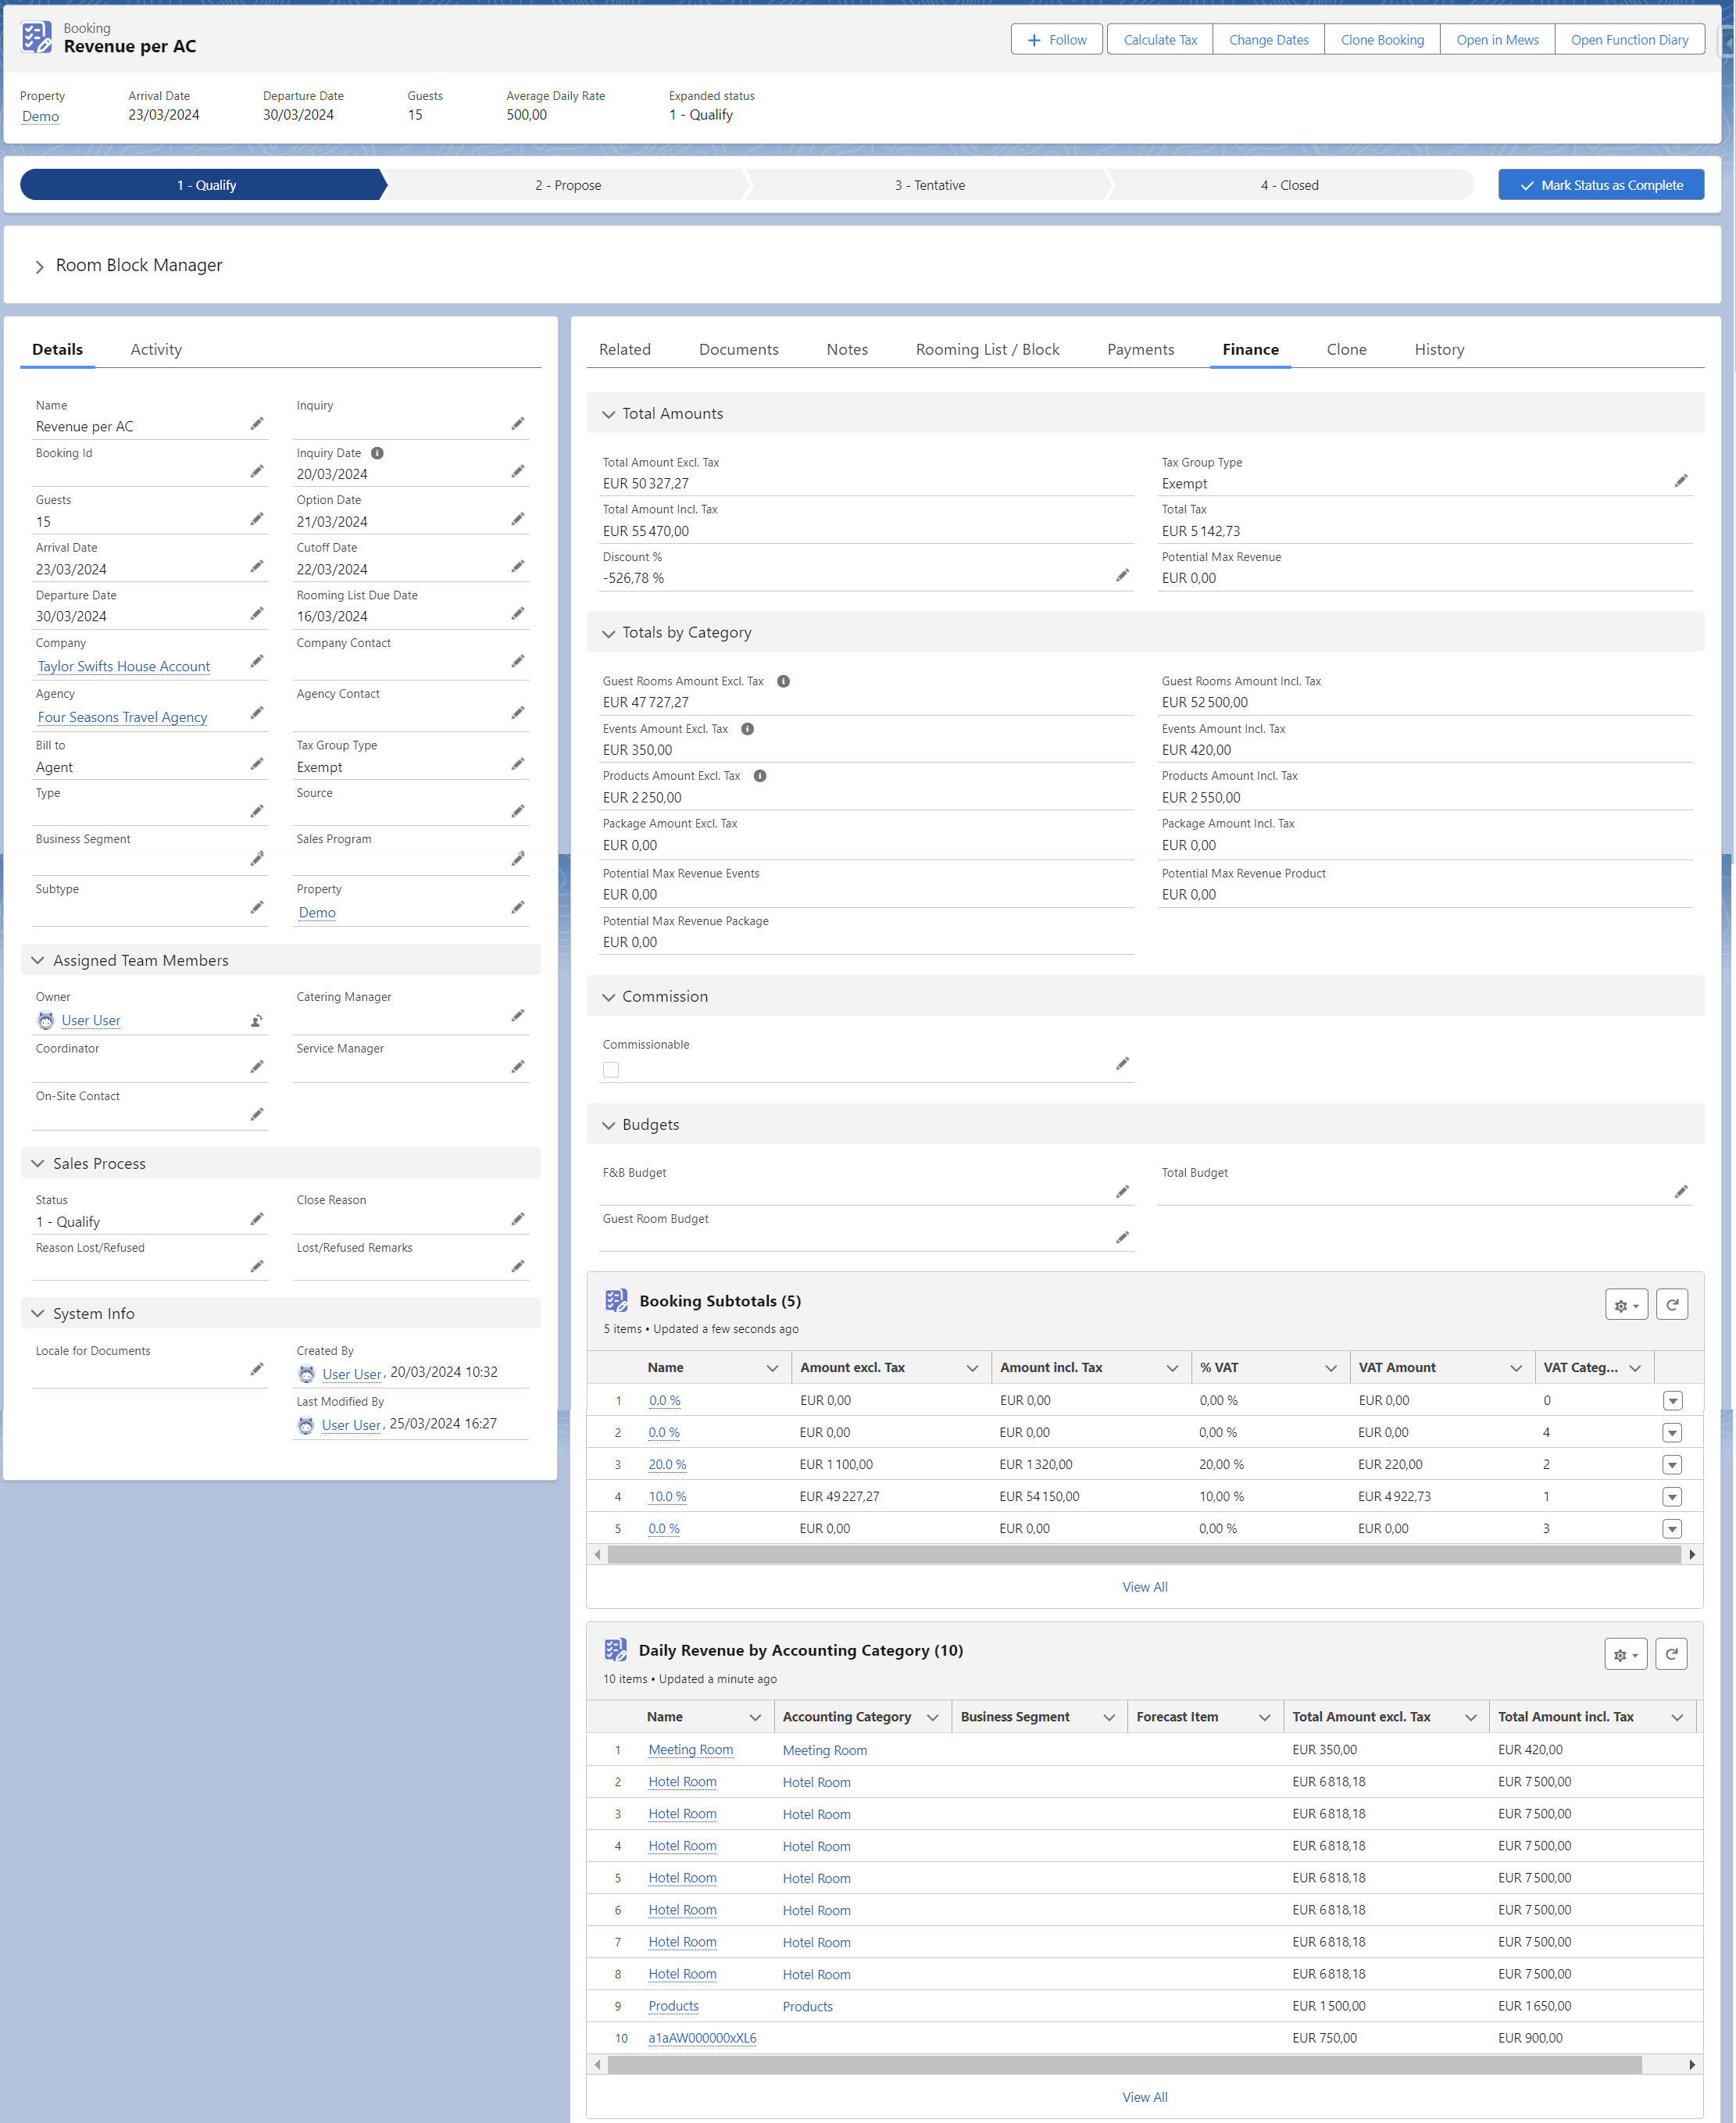
Task: Click the Open in Mews button
Action: 1497,40
